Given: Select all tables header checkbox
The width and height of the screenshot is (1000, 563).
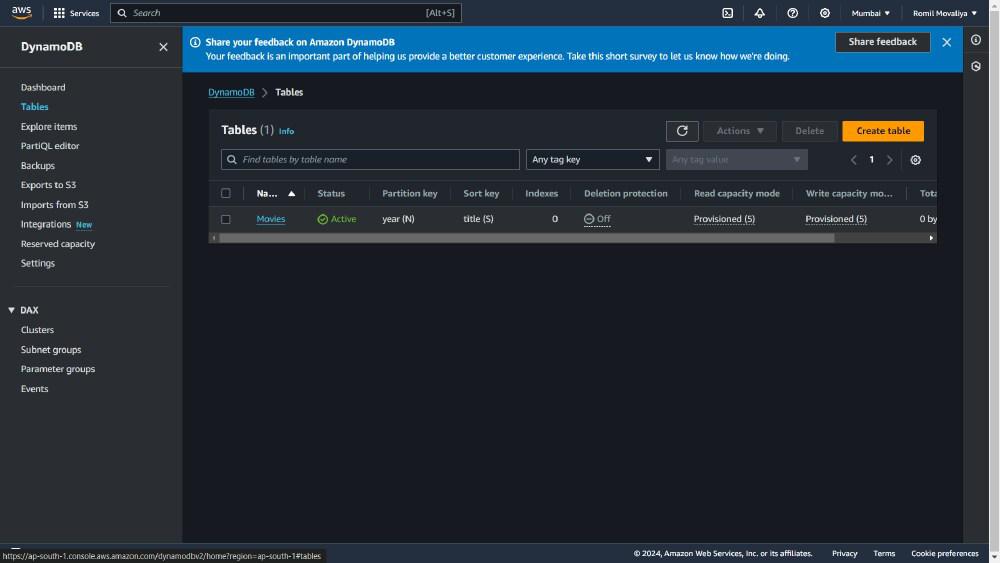Looking at the screenshot, I should [226, 193].
